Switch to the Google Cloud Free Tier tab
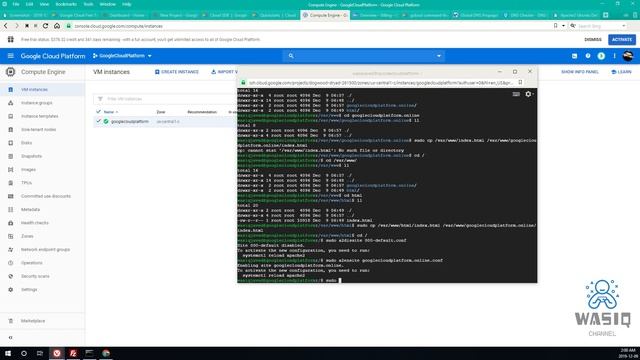The height and width of the screenshot is (360, 640). pyautogui.click(x=75, y=15)
